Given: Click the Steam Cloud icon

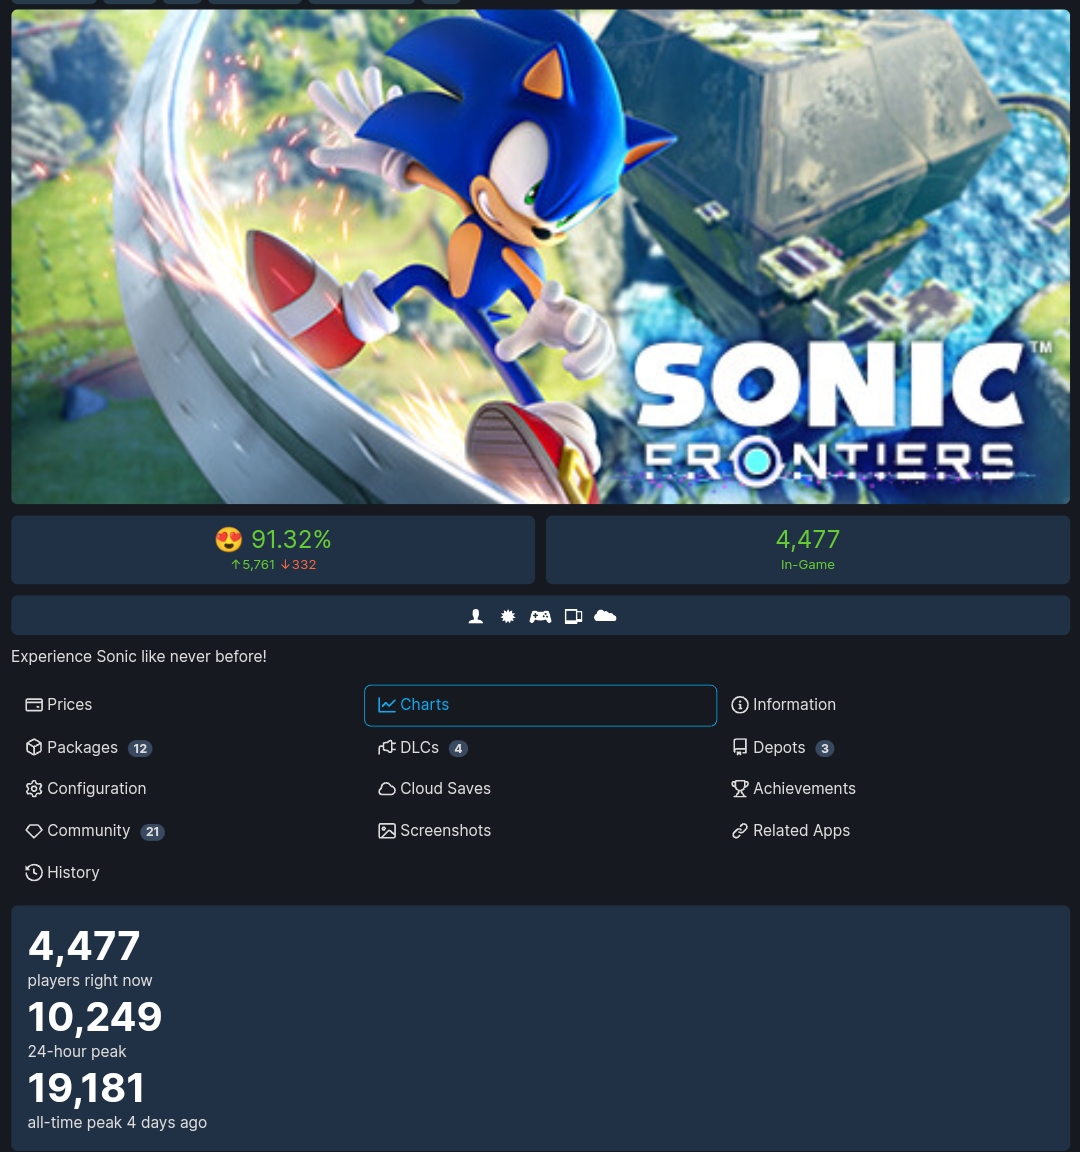Looking at the screenshot, I should pyautogui.click(x=605, y=616).
